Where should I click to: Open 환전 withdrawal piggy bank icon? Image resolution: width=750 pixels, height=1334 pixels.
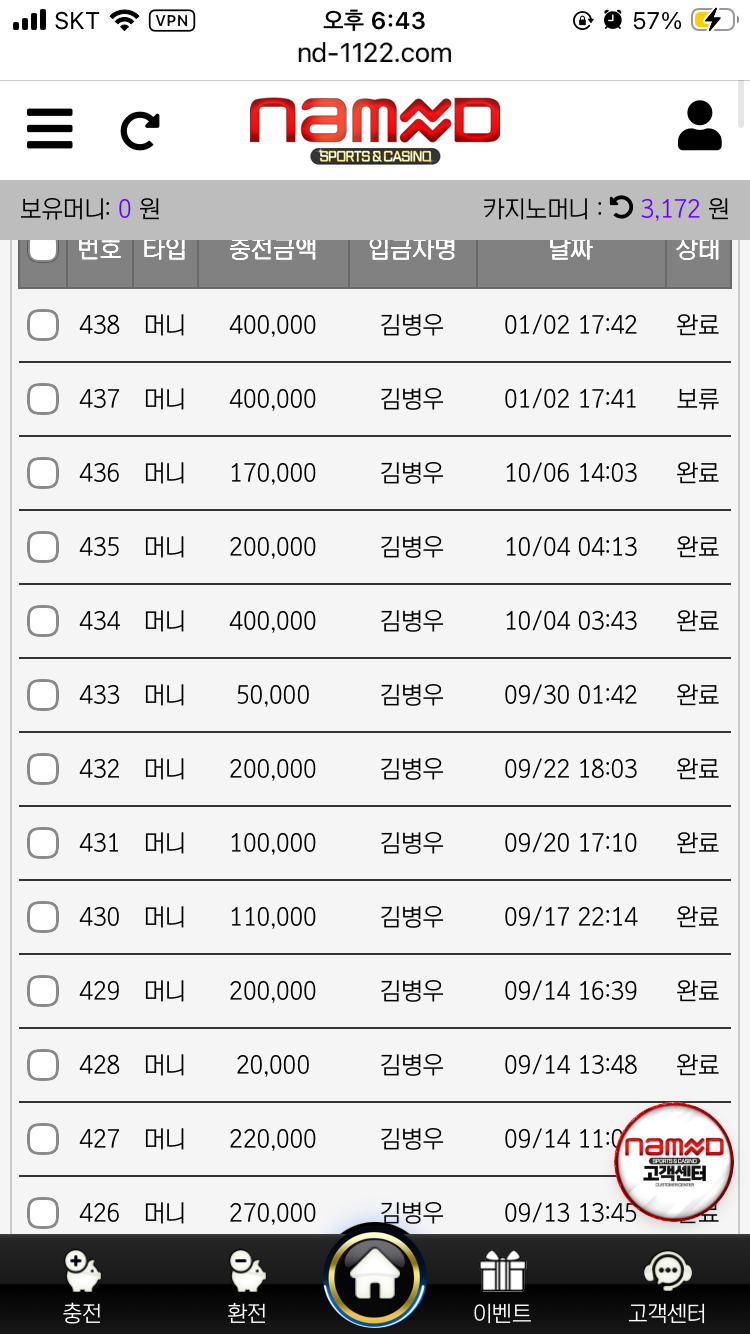[246, 1272]
